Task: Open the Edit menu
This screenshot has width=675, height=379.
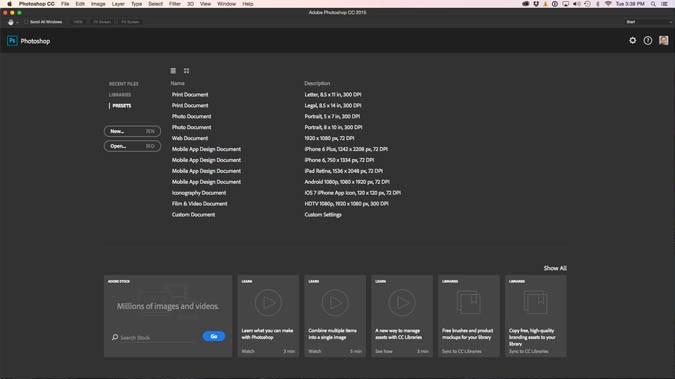Action: [x=80, y=4]
